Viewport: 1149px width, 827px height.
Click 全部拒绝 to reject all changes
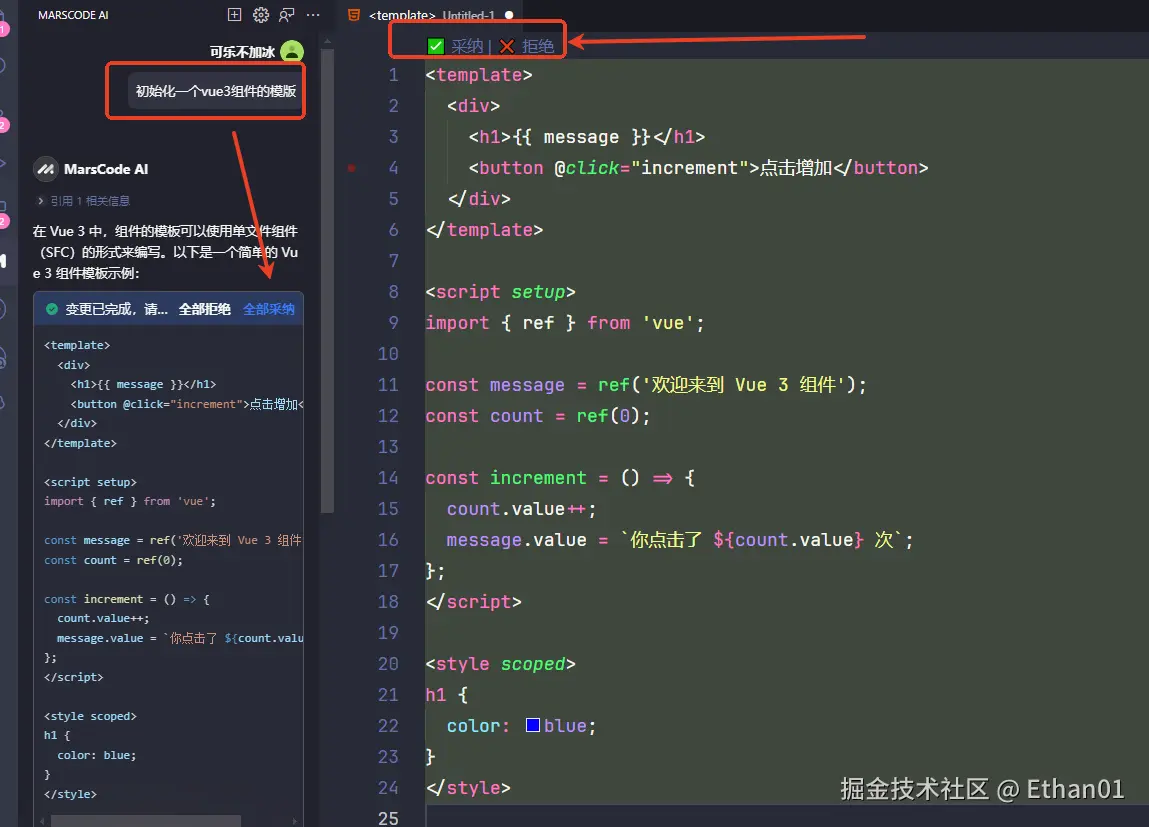click(204, 309)
